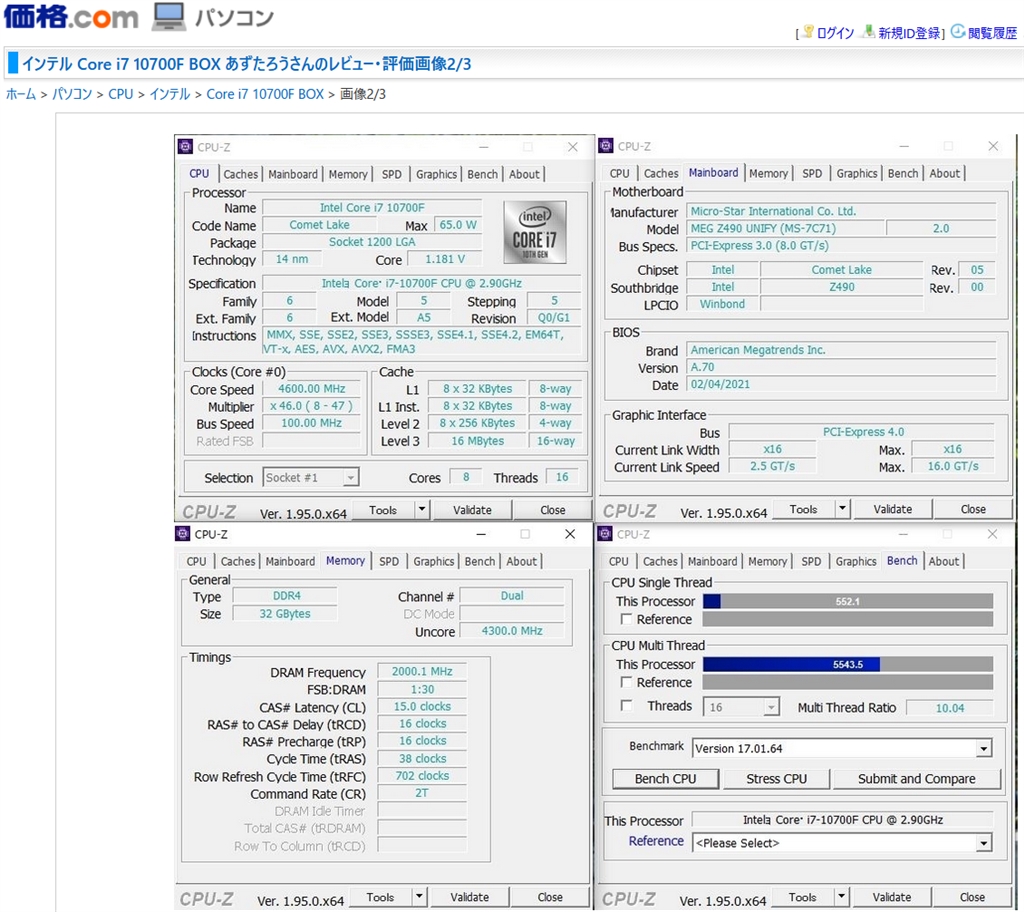The height and width of the screenshot is (912, 1024).
Task: Click single thread score bar 552.1
Action: 848,601
